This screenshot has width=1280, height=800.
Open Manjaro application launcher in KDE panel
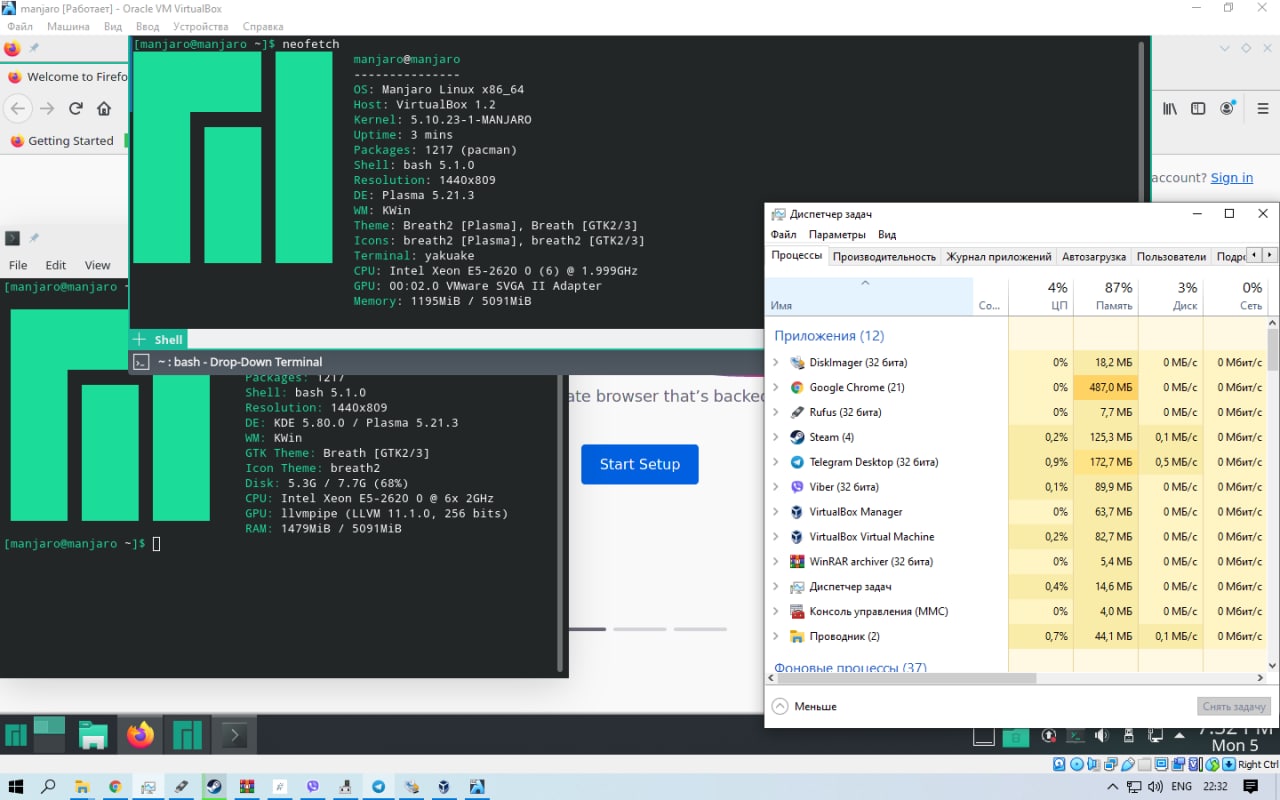click(15, 736)
